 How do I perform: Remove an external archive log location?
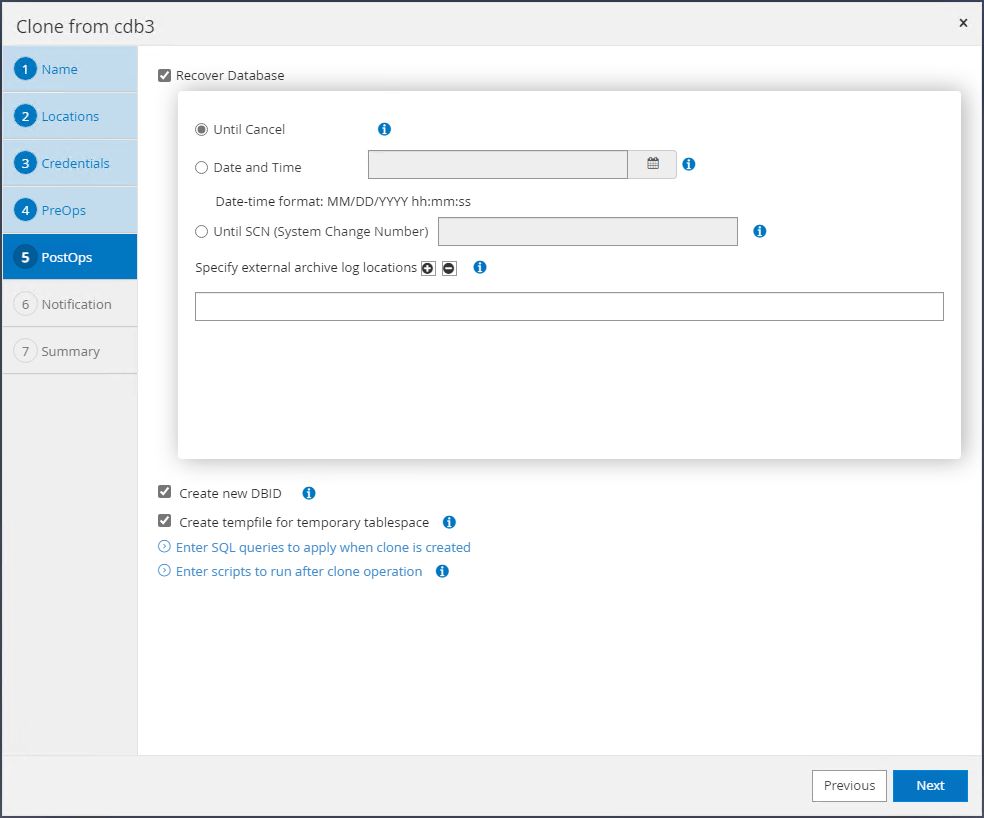coord(449,268)
